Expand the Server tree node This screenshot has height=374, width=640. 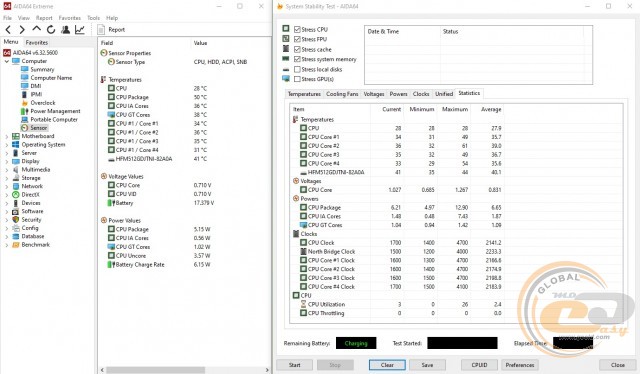click(x=7, y=153)
